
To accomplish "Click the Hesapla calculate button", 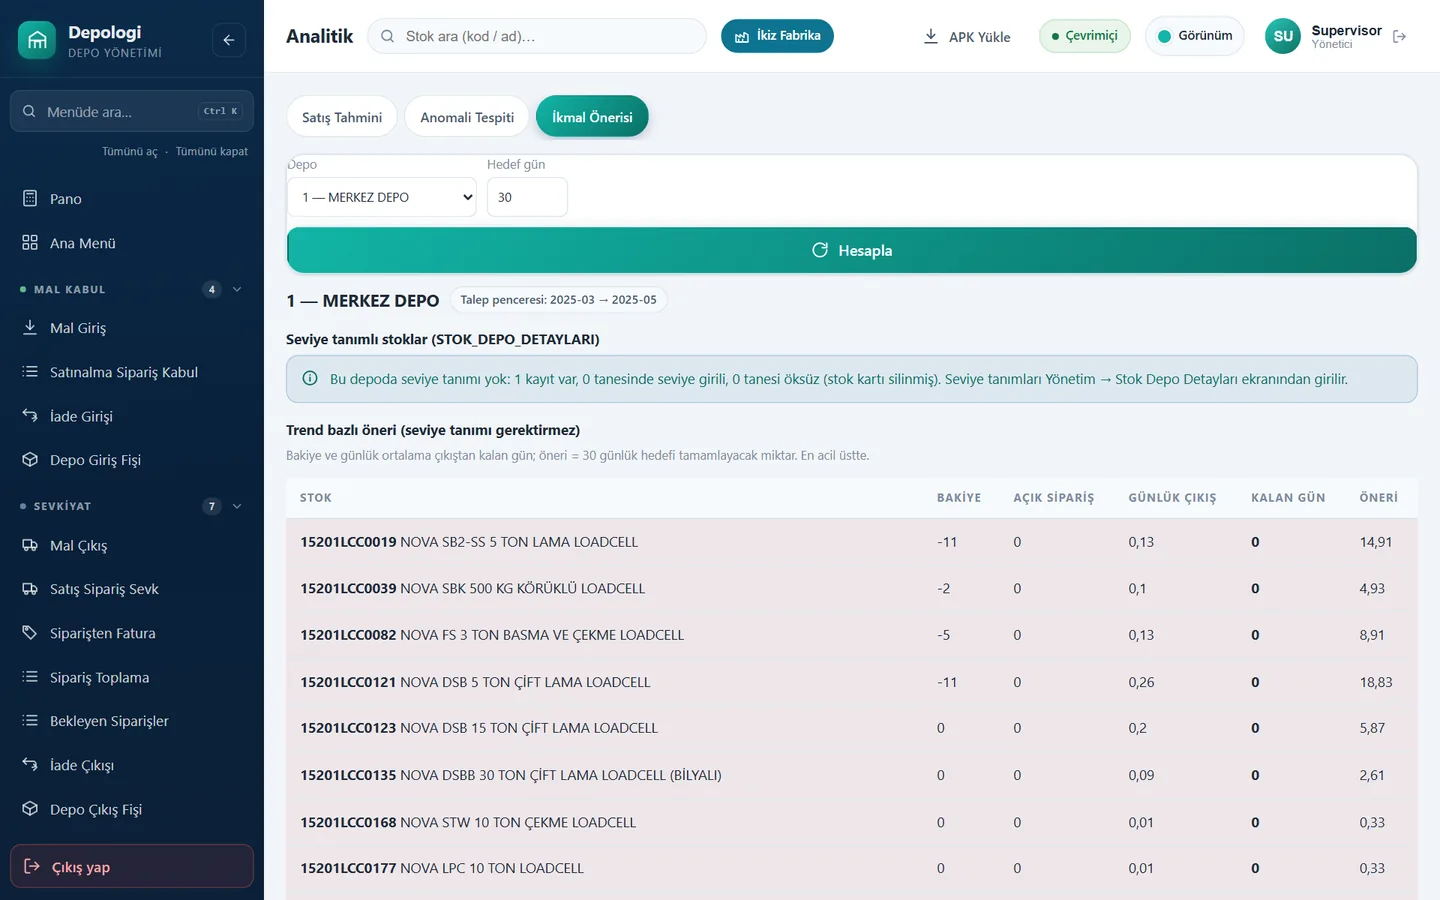I will coord(852,250).
